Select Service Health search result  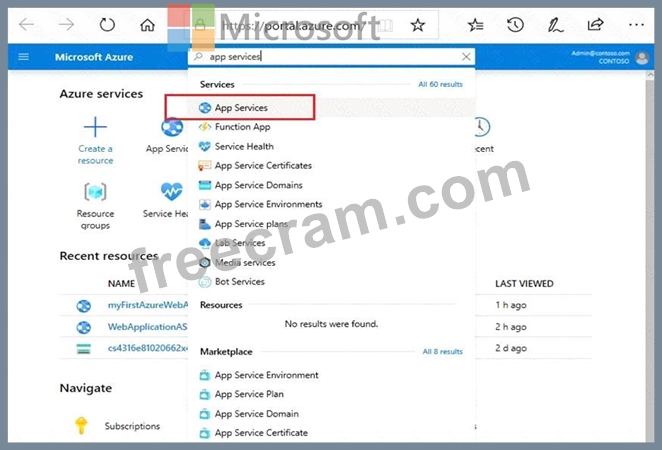pyautogui.click(x=331, y=146)
